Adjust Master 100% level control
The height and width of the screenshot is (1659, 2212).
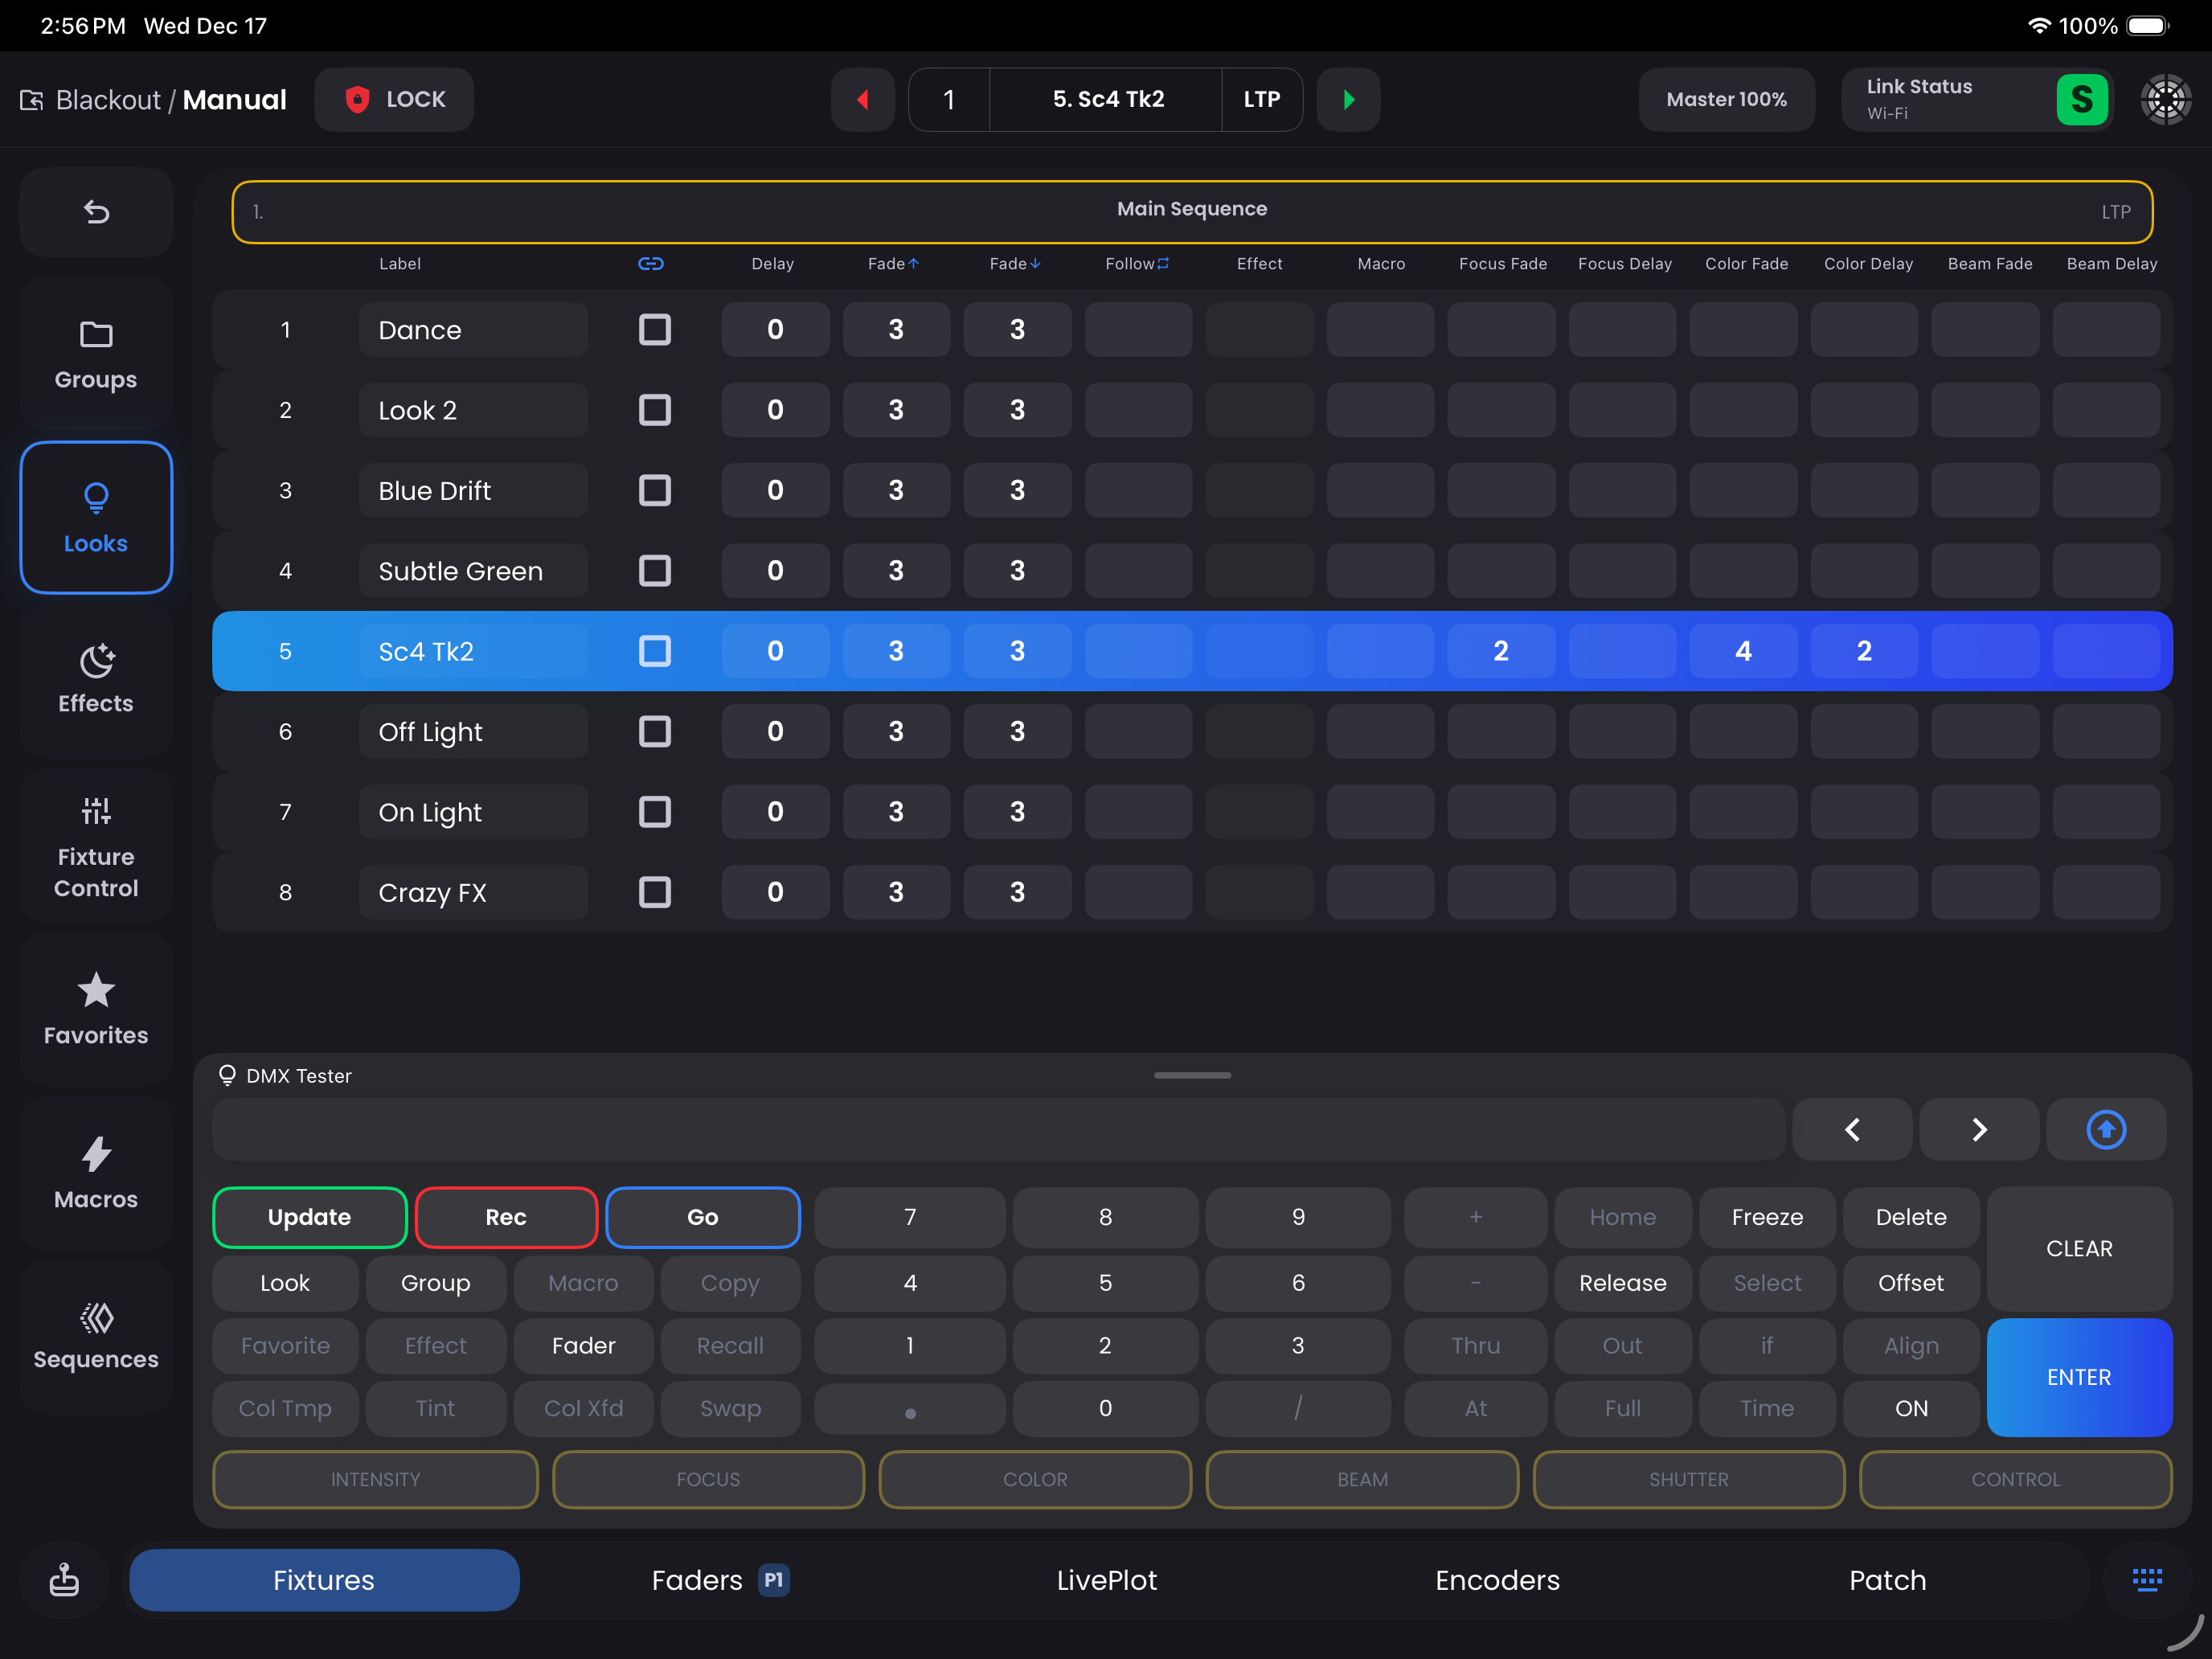[x=1726, y=99]
